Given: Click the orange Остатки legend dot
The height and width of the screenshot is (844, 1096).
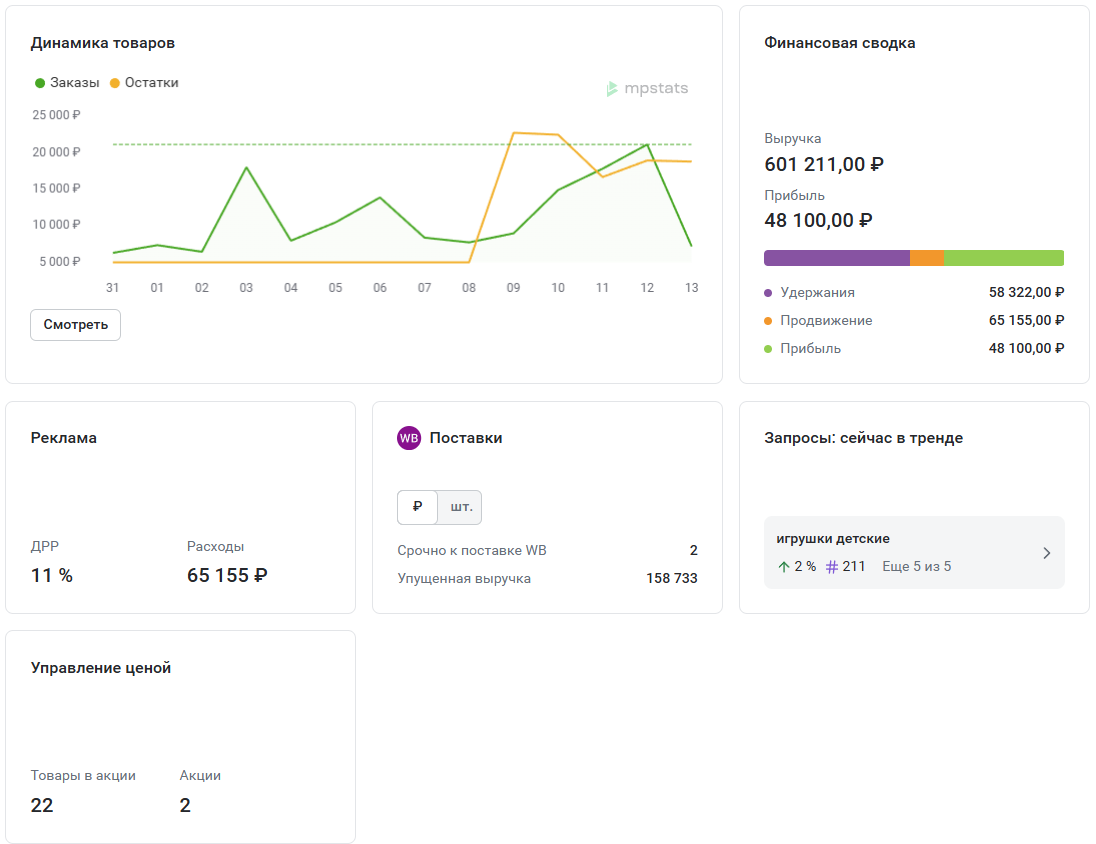Looking at the screenshot, I should tap(114, 83).
